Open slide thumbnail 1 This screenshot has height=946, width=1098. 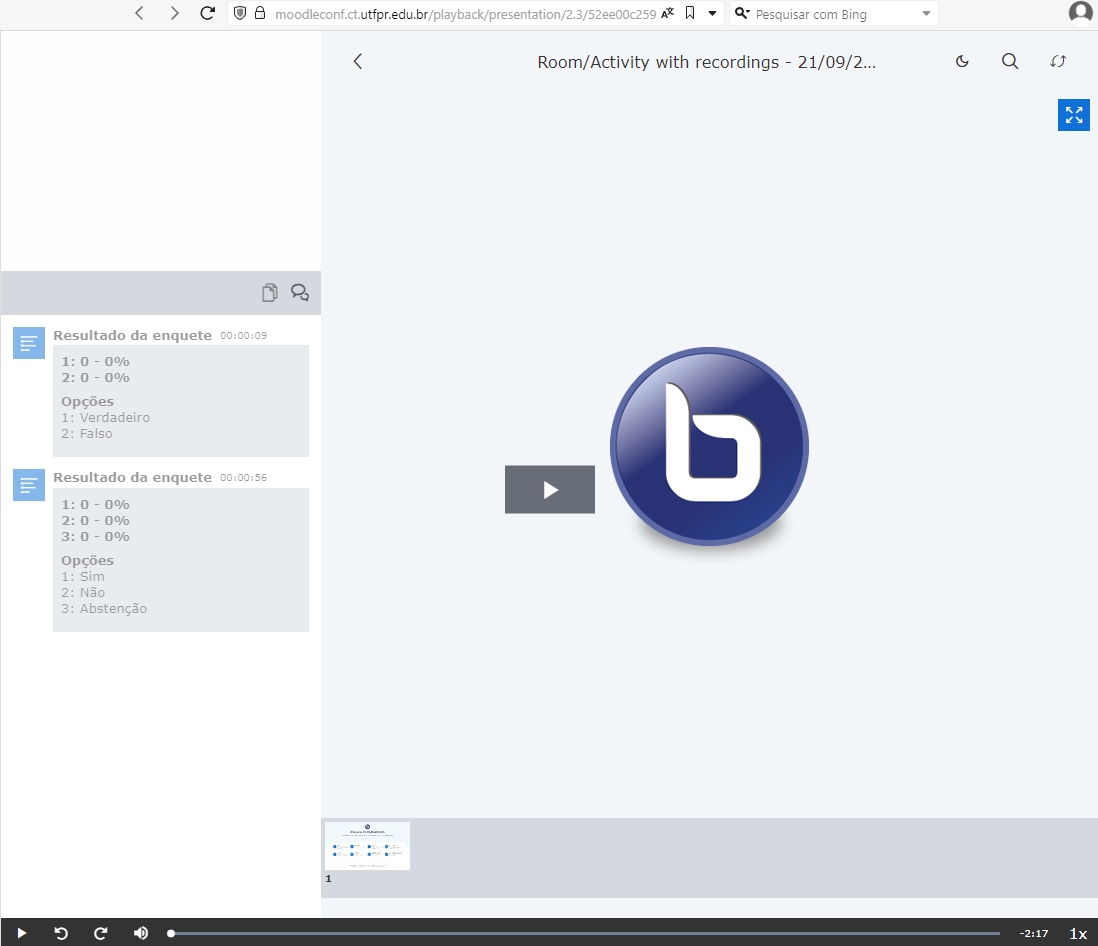(367, 846)
